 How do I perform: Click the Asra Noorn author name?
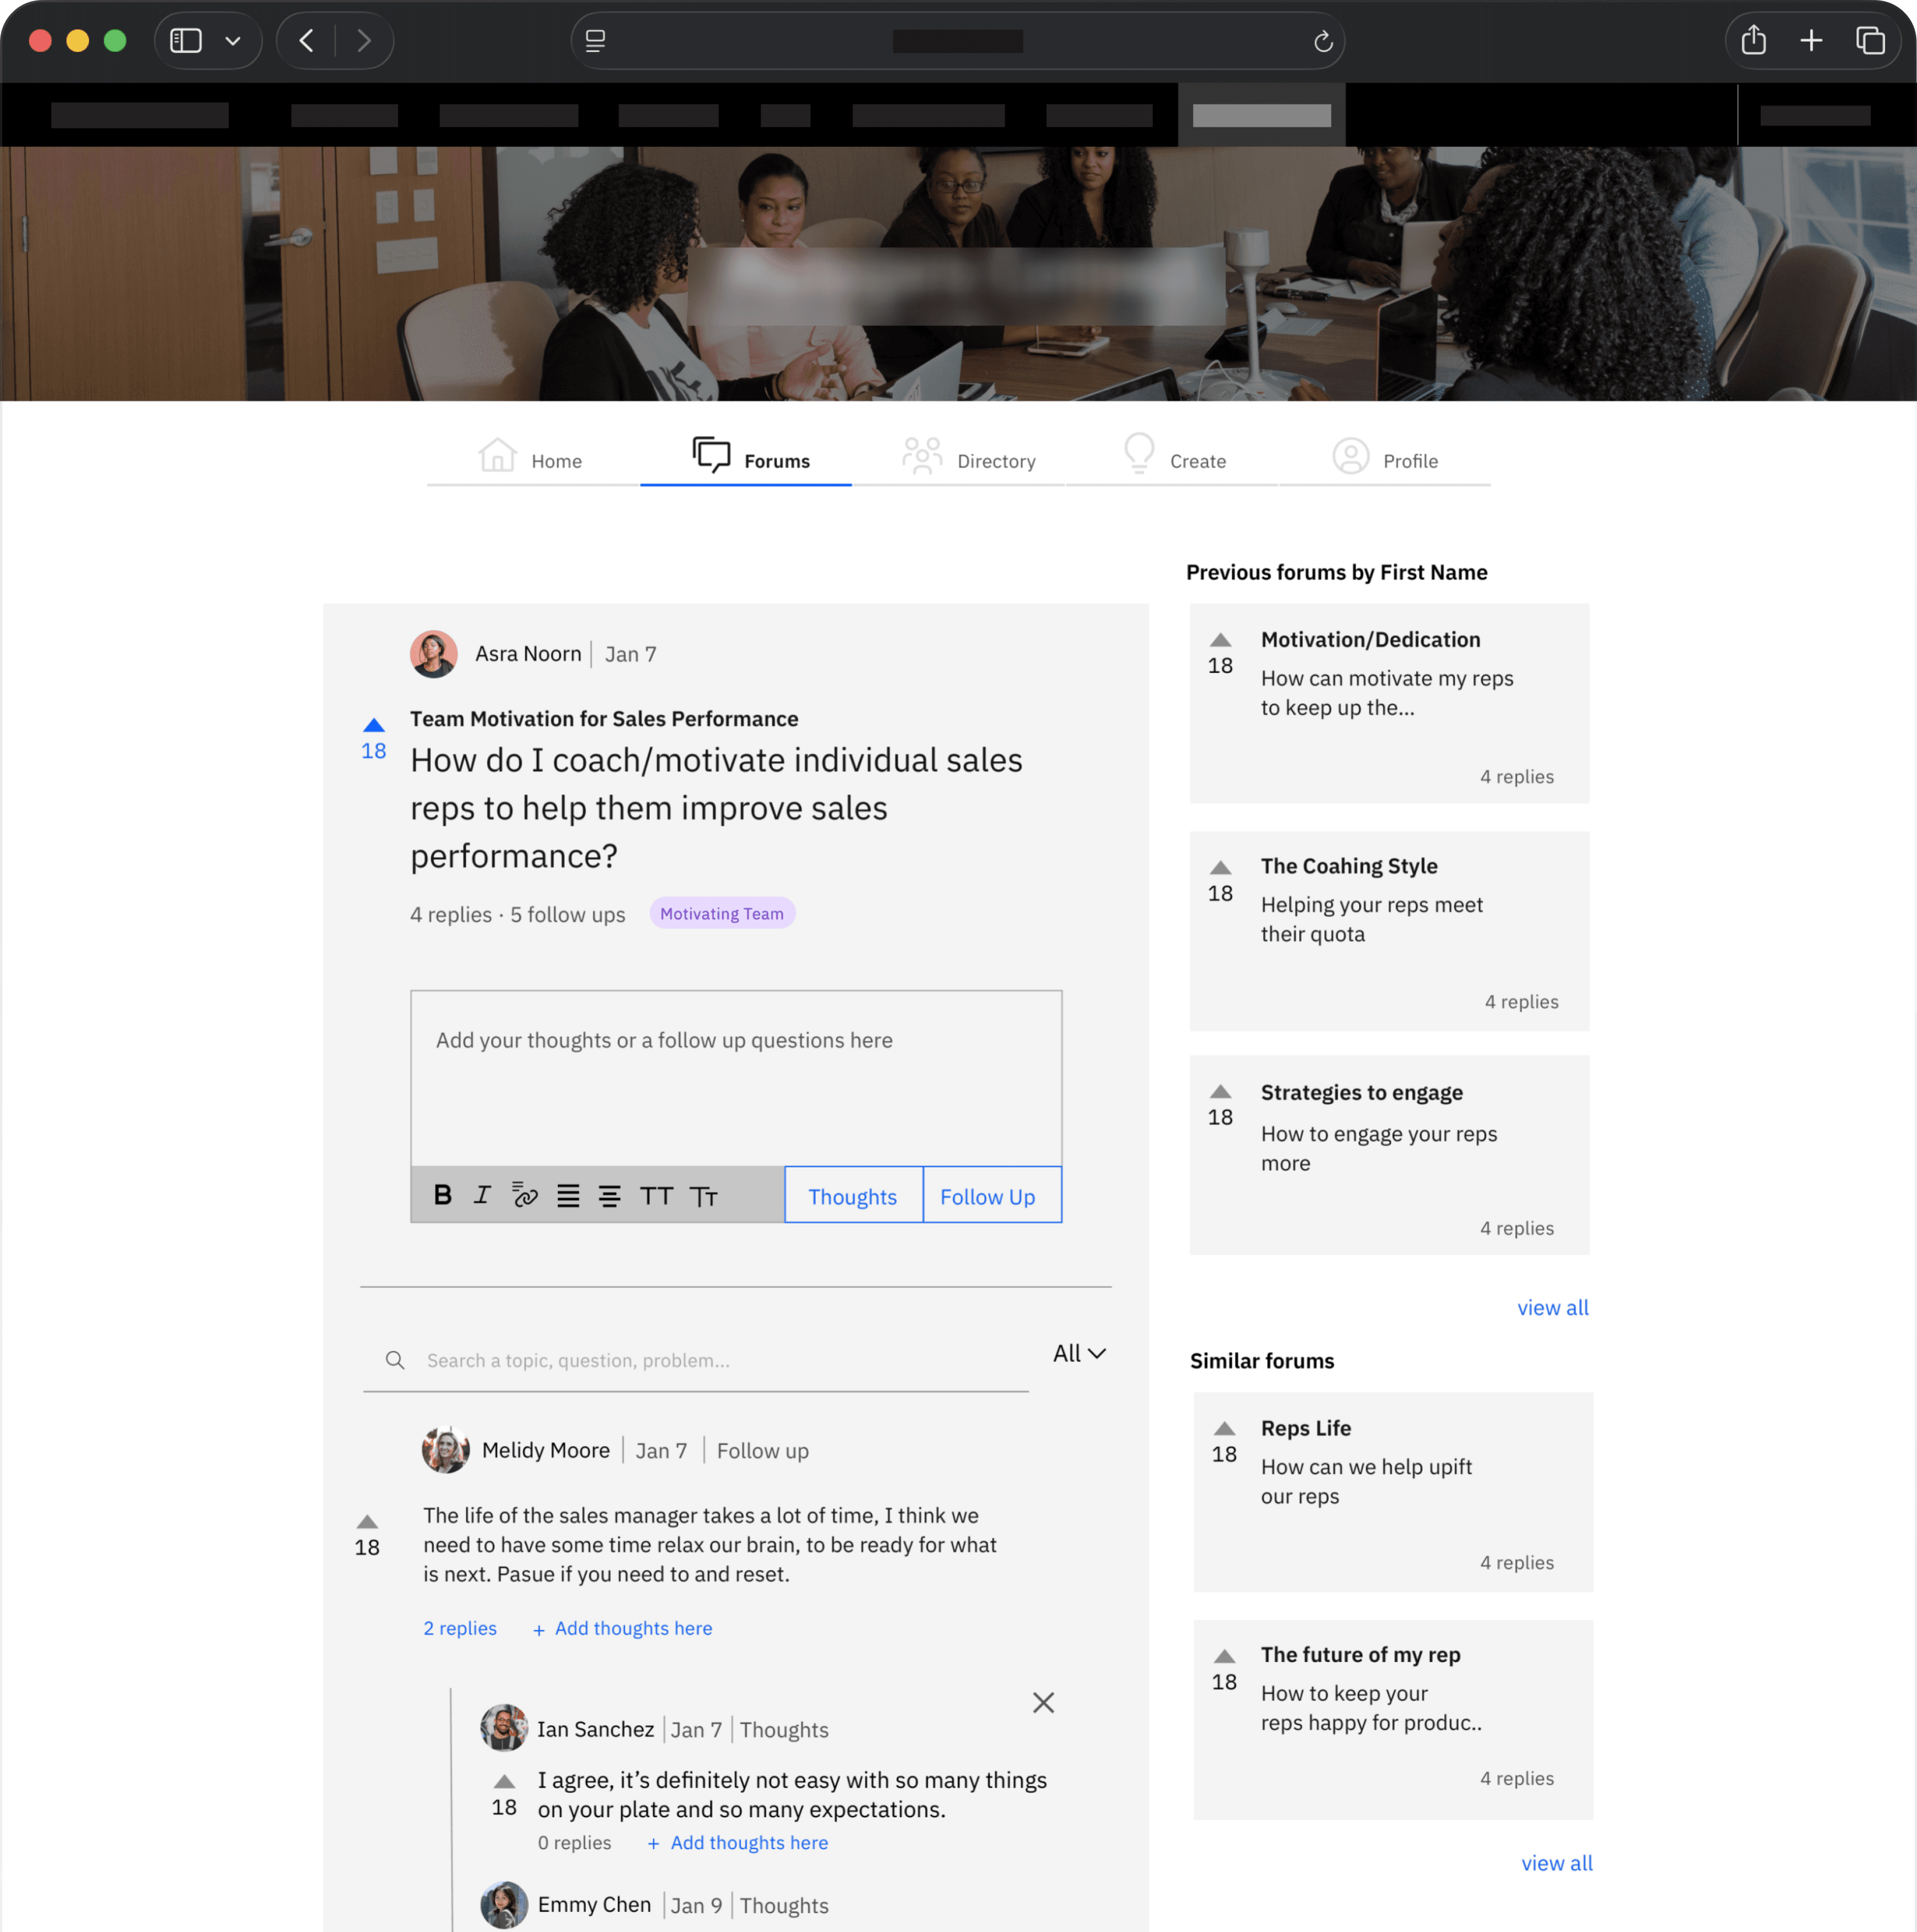tap(528, 654)
